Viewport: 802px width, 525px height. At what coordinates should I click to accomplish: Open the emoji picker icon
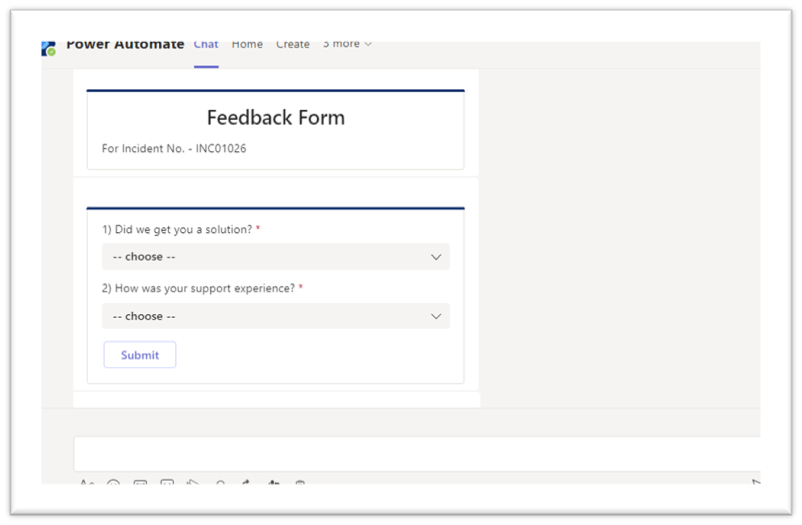click(114, 482)
